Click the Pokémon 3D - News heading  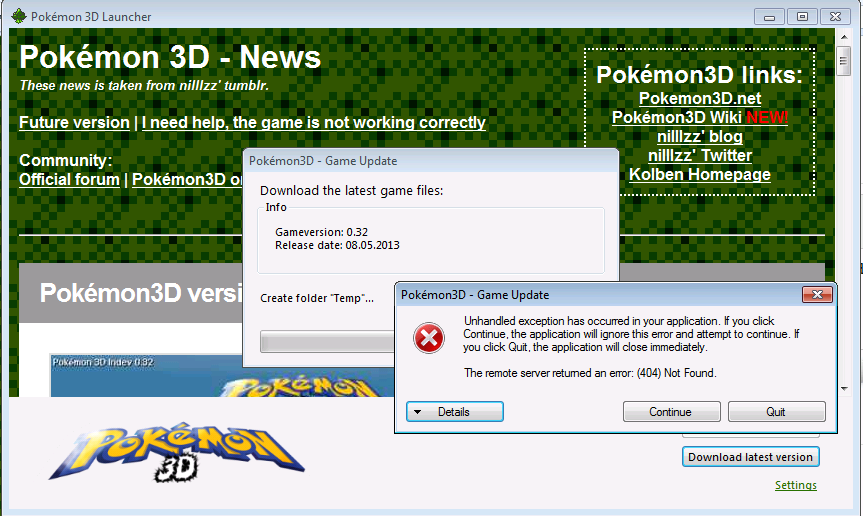(x=170, y=57)
